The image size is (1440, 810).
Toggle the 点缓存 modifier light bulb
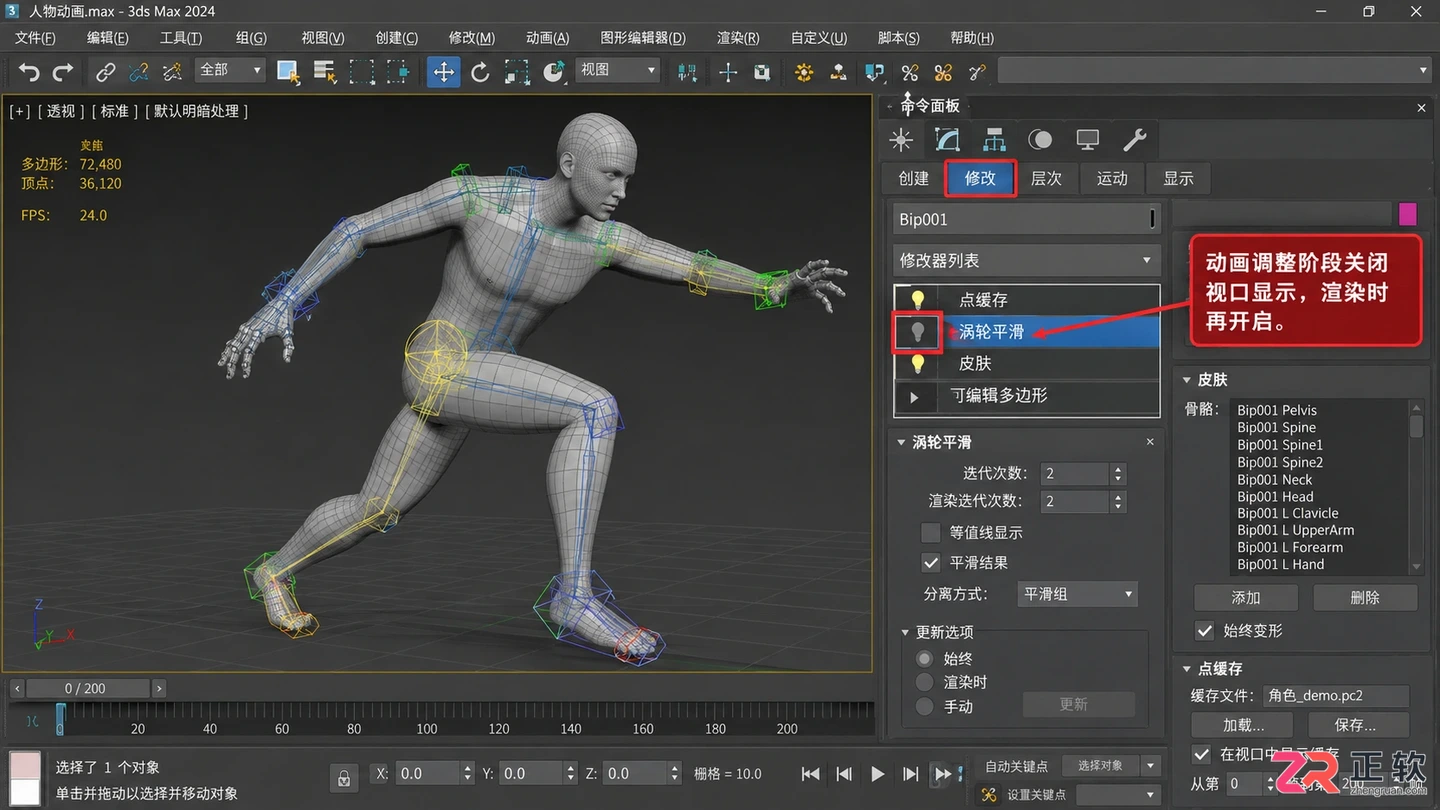click(917, 300)
